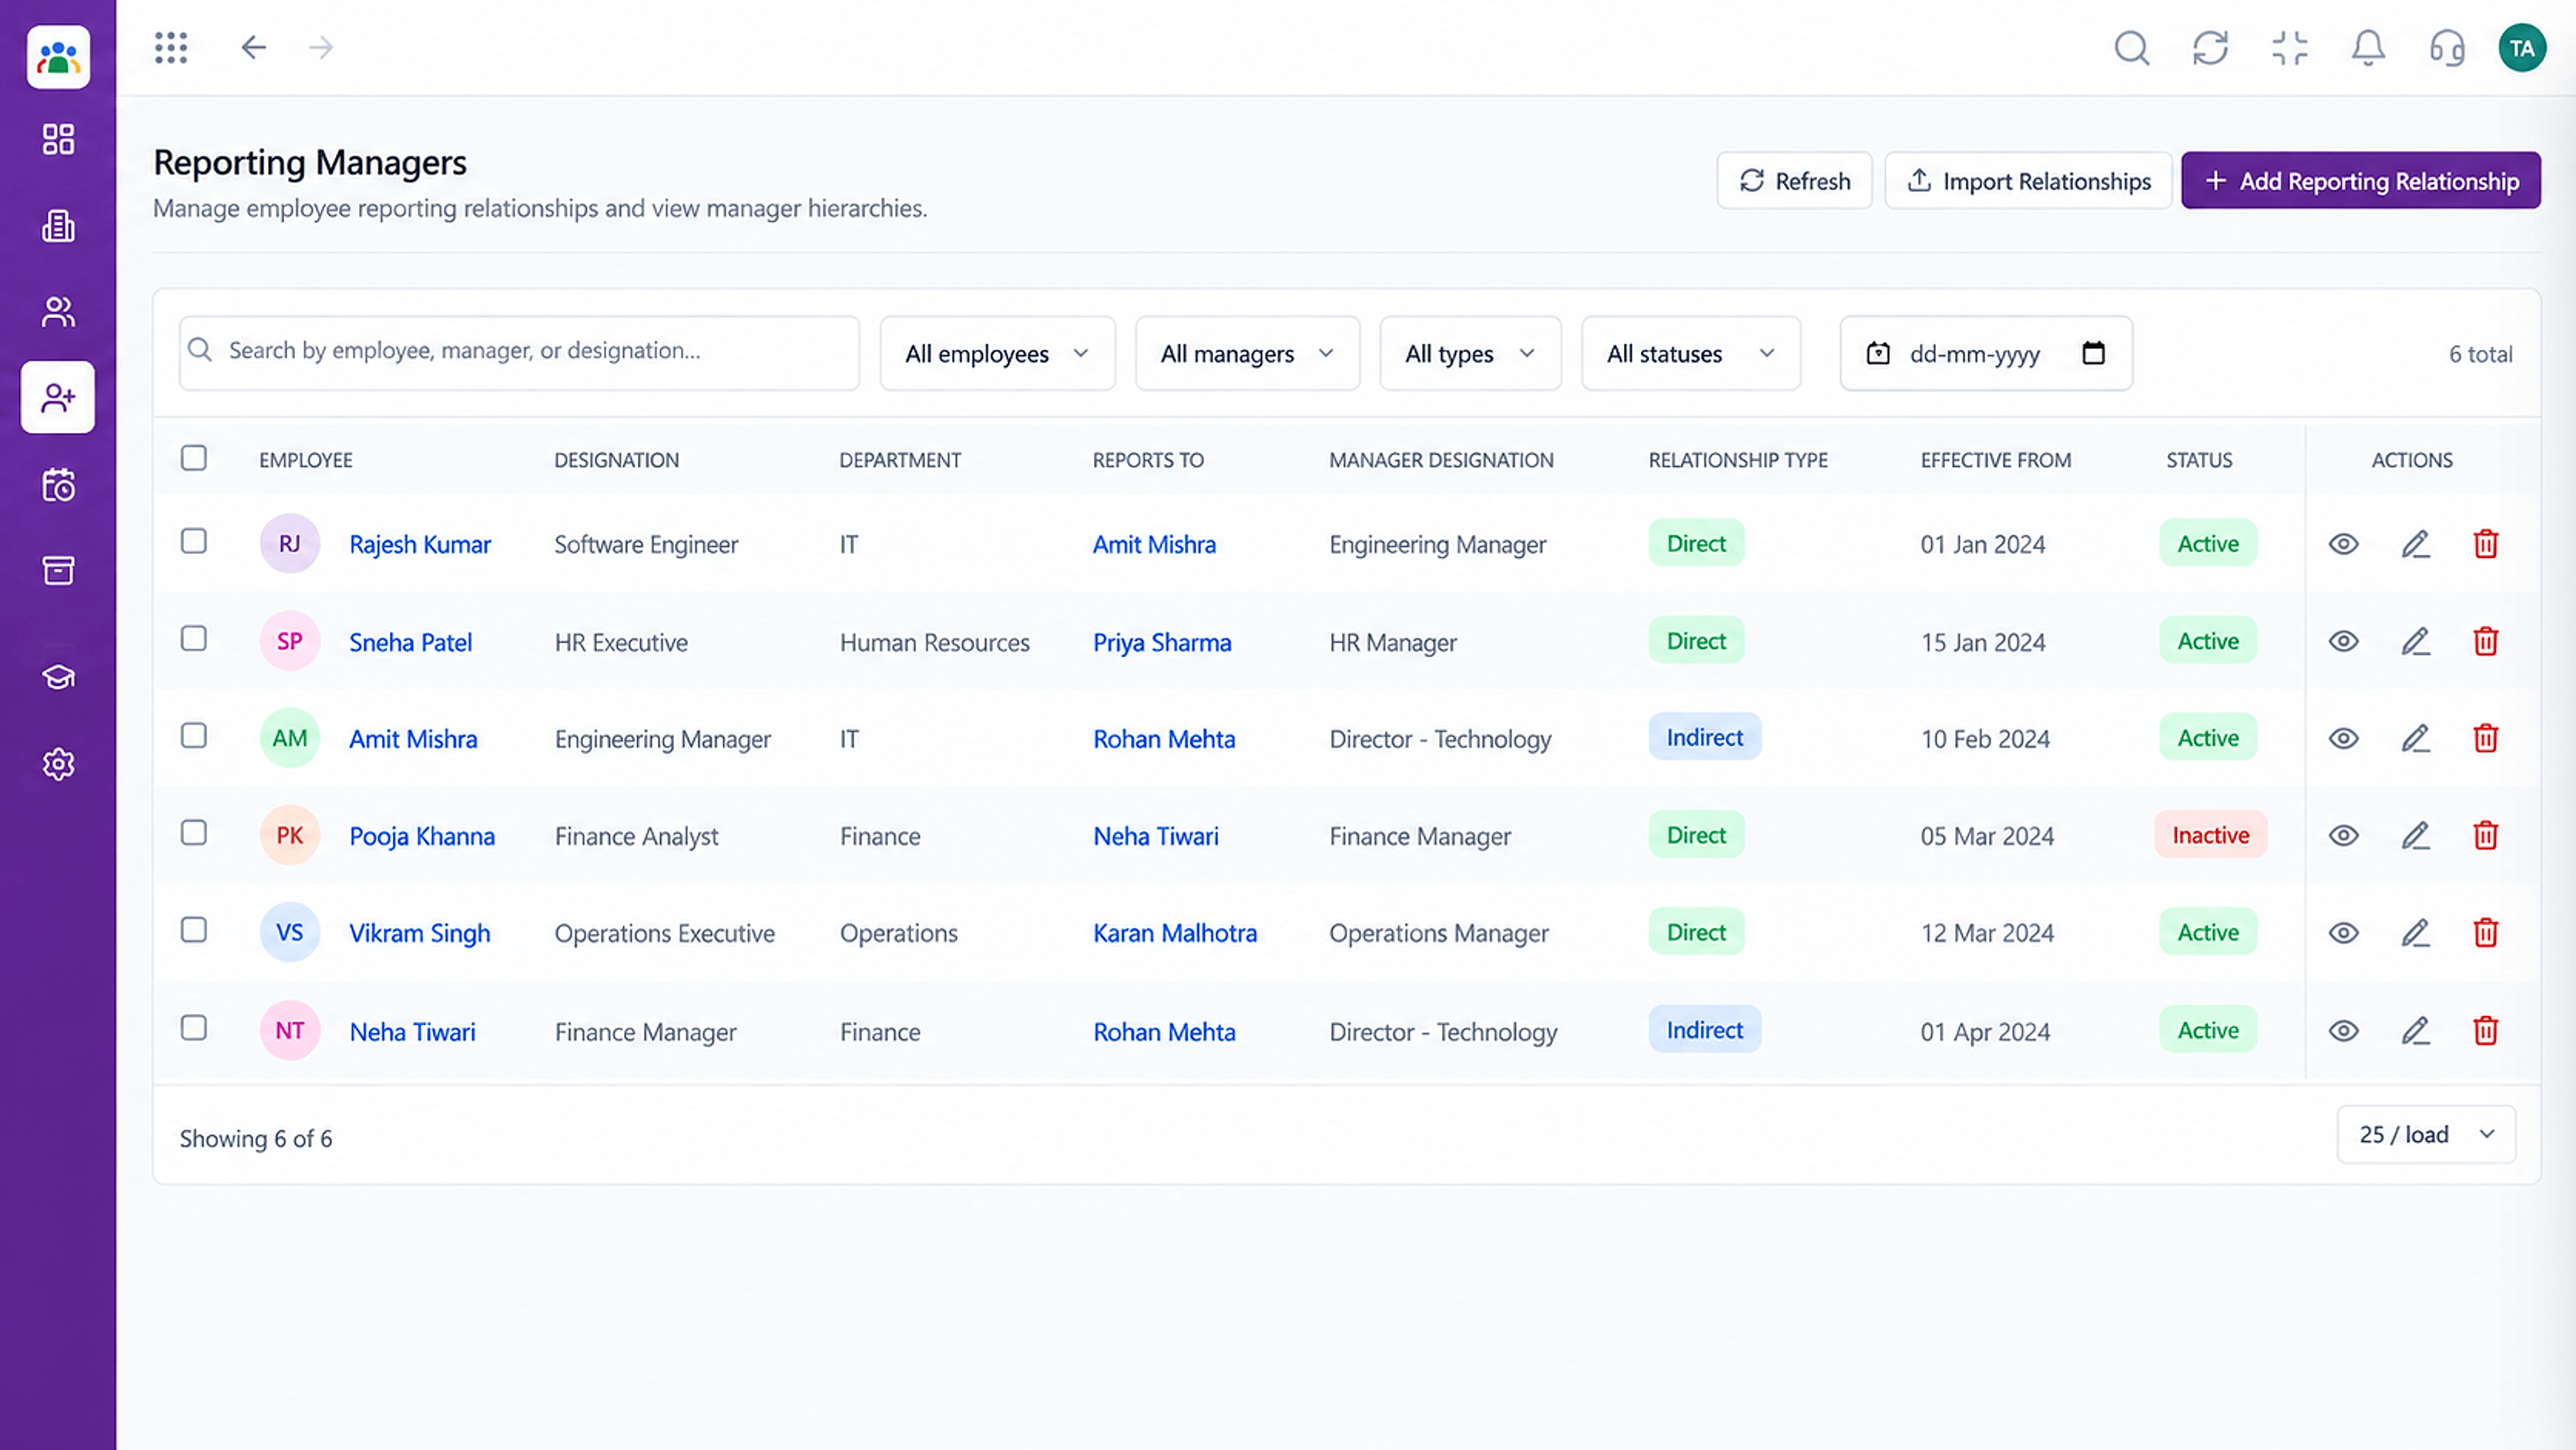Open the organization building icon in sidebar

[58, 226]
